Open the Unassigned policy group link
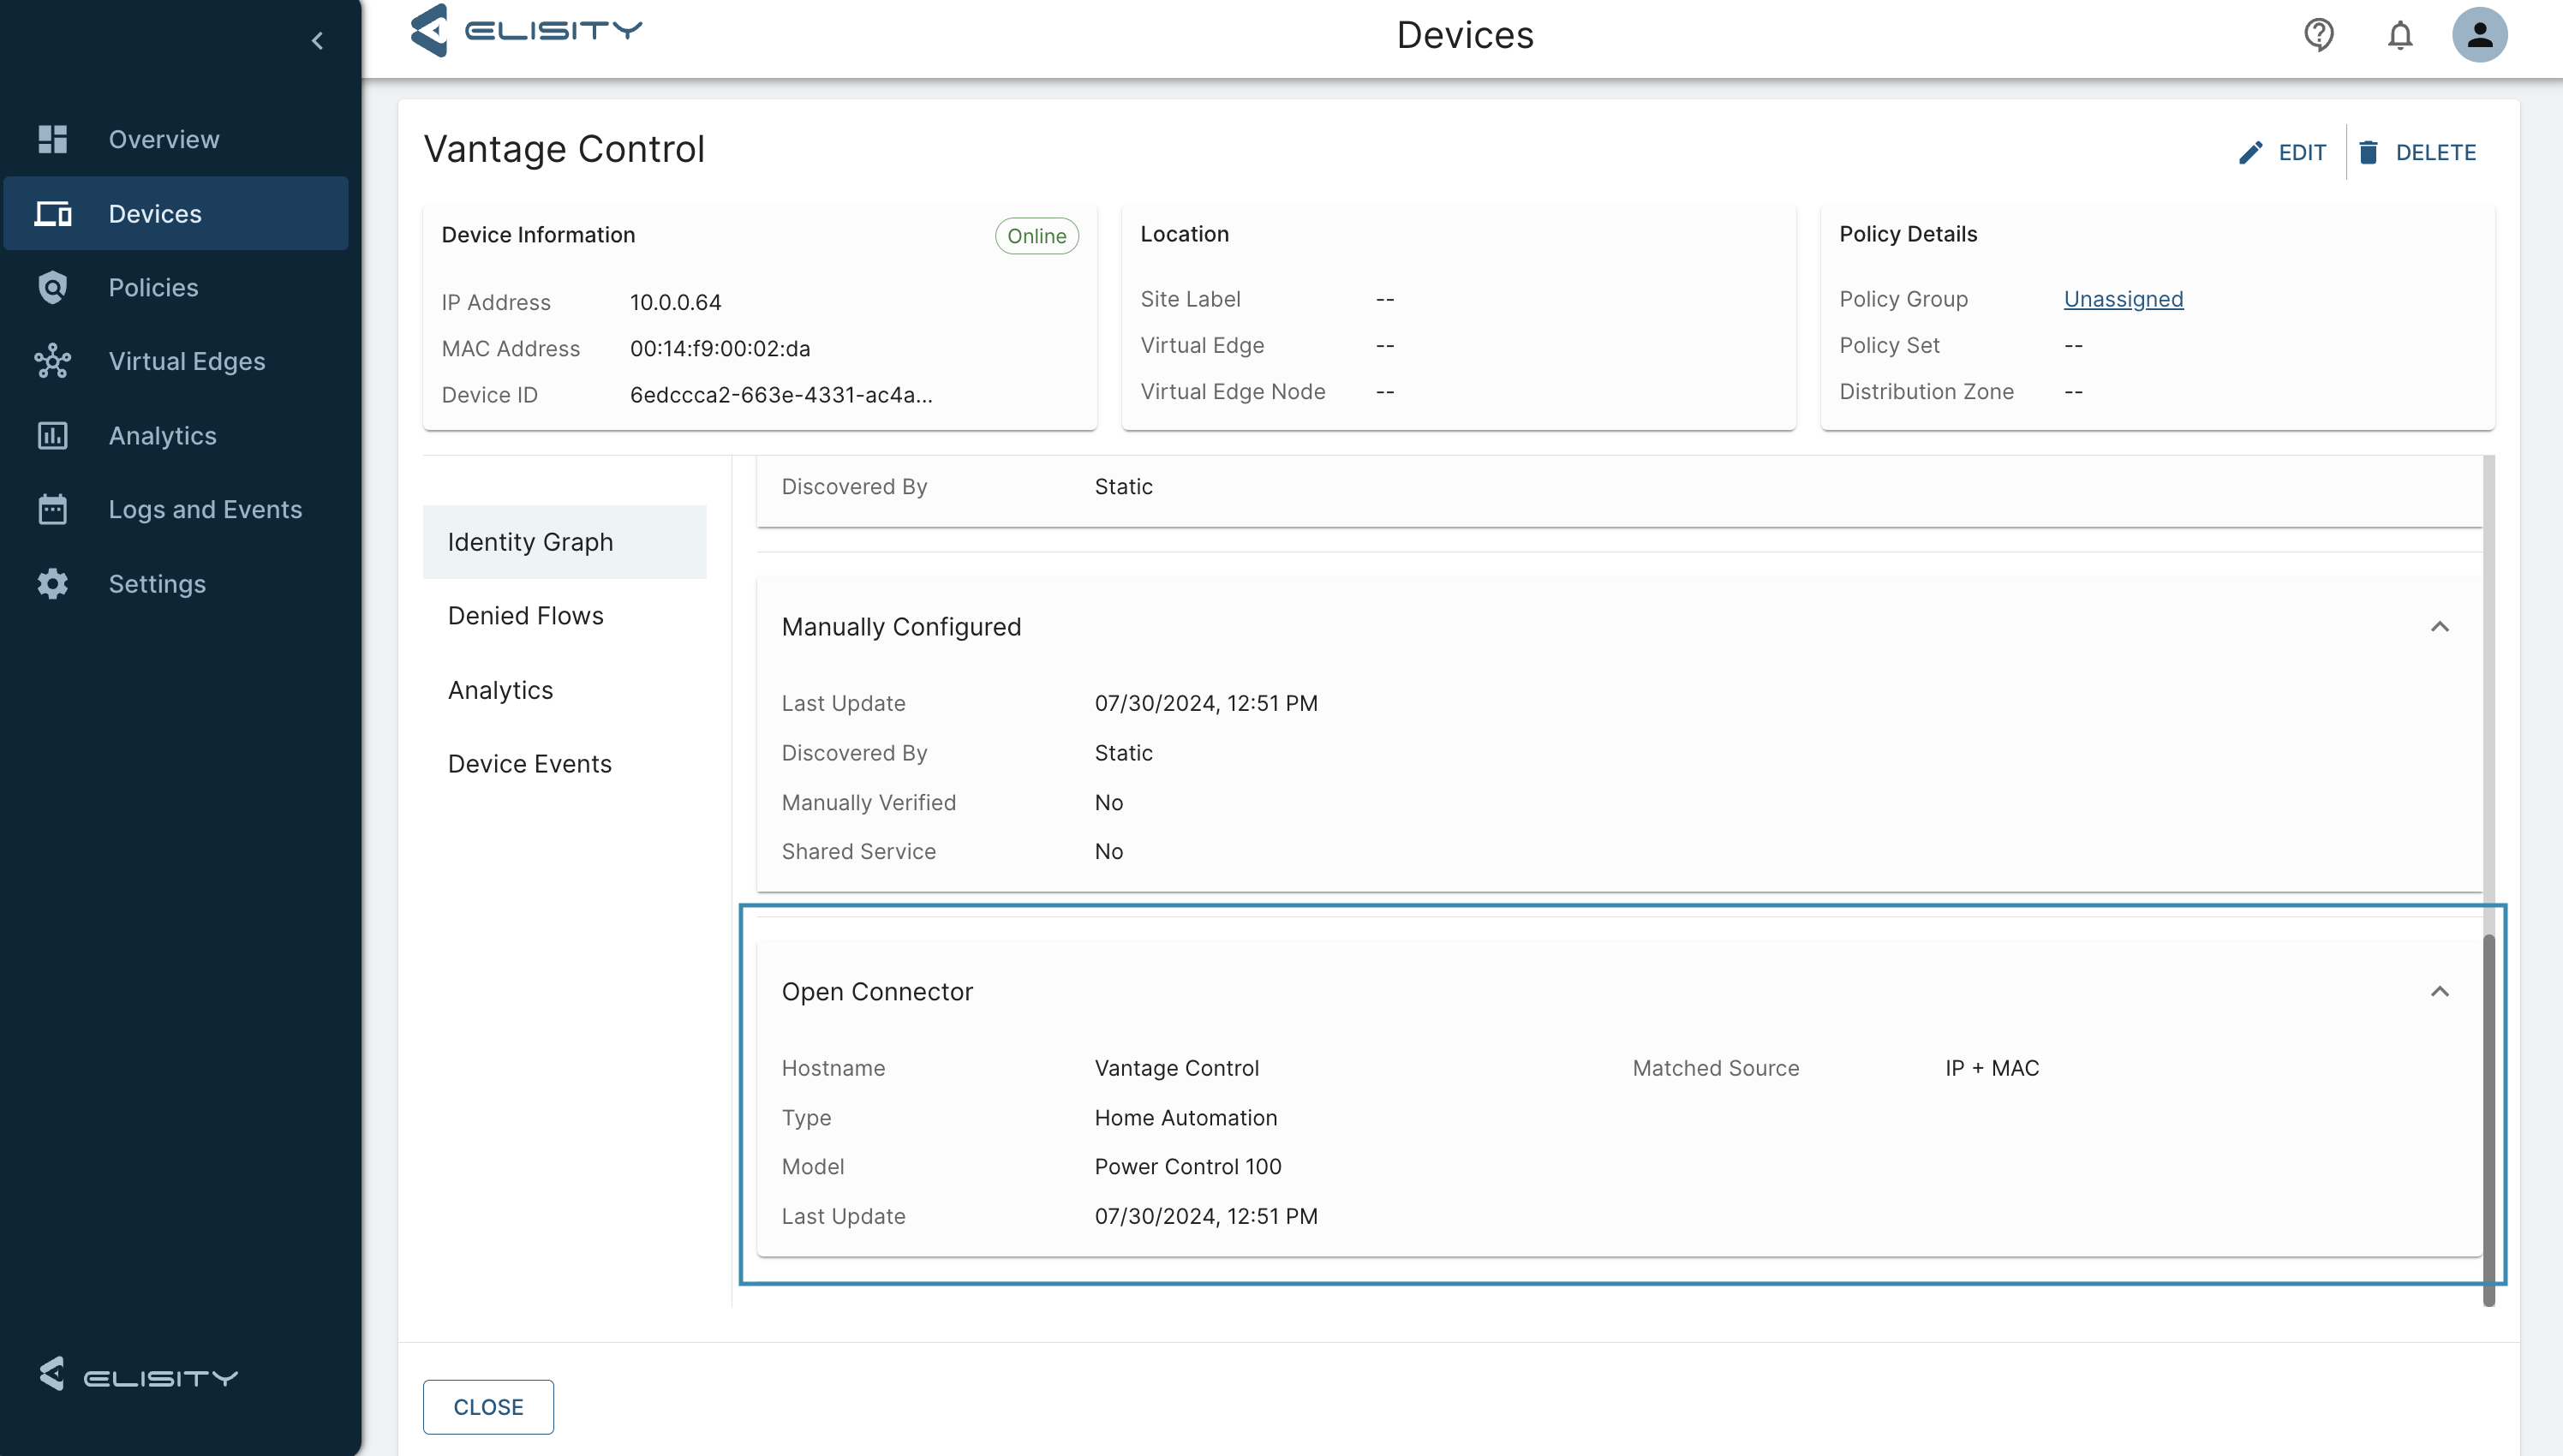Image resolution: width=2563 pixels, height=1456 pixels. 2123,299
